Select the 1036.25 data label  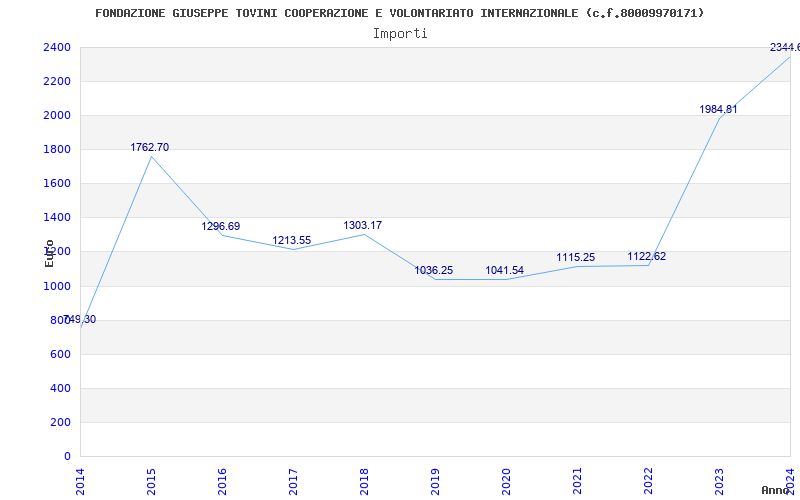pyautogui.click(x=433, y=270)
